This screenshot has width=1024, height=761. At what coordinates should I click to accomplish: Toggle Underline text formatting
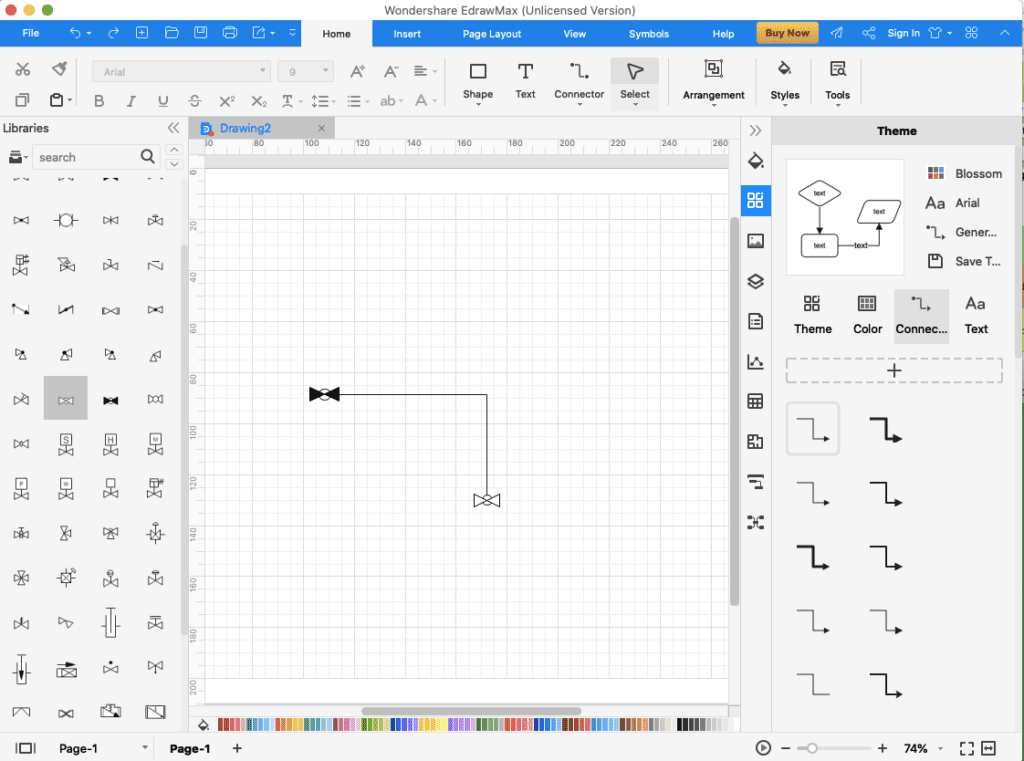pos(163,101)
